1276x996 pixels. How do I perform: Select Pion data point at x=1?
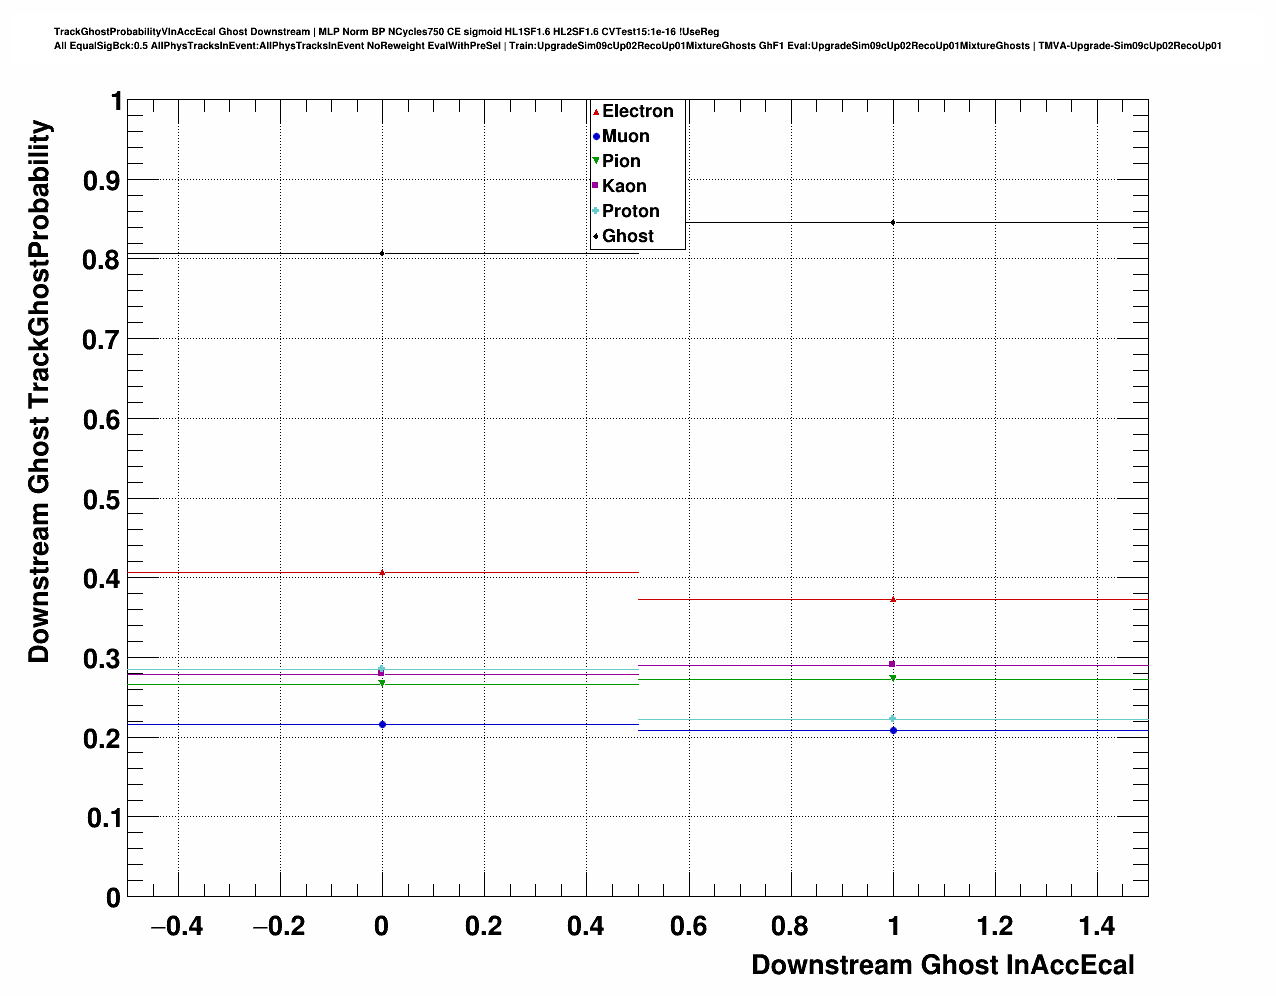point(893,679)
